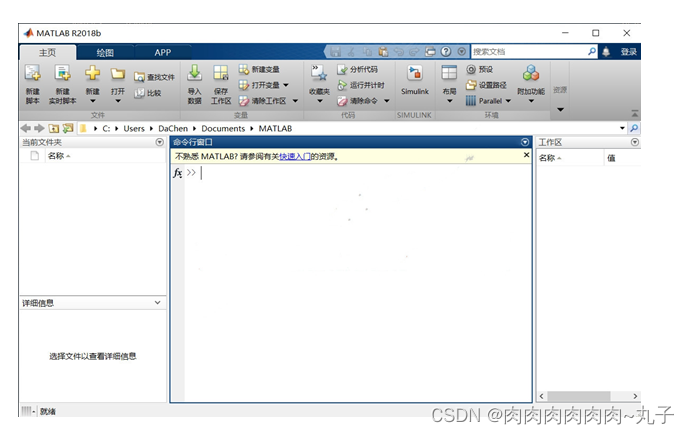This screenshot has width=689, height=434.
Task: Click the Browse for Folder icon
Action: pyautogui.click(x=68, y=128)
